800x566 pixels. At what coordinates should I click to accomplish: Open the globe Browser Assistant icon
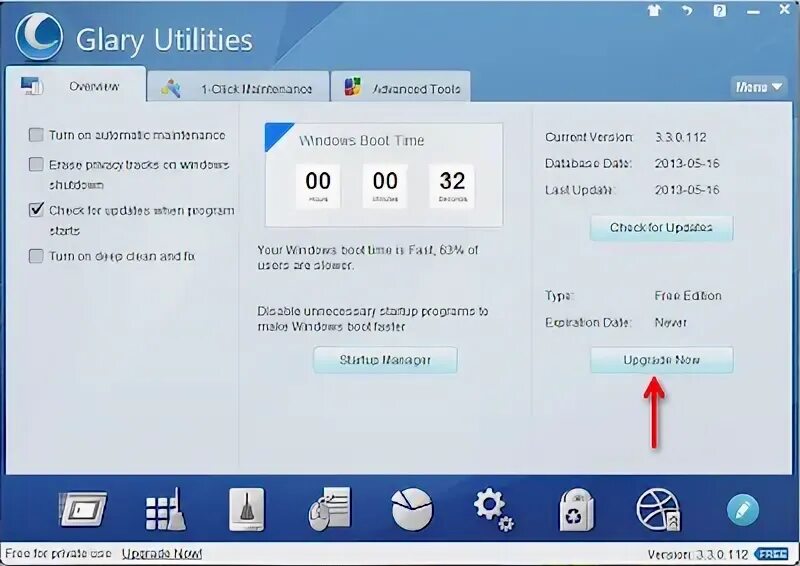click(x=659, y=509)
